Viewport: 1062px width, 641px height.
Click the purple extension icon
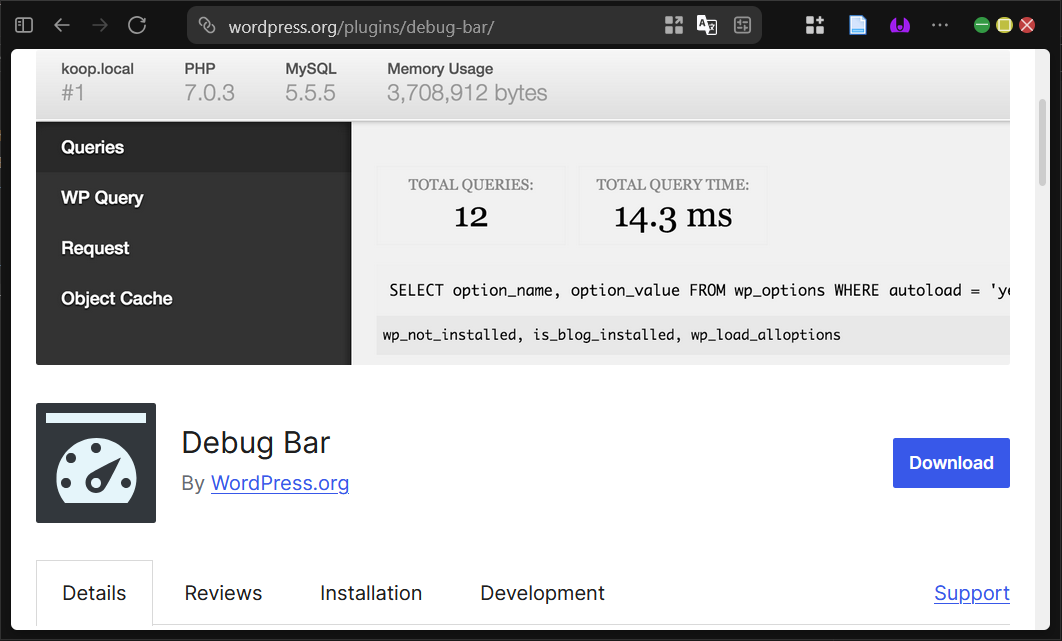[899, 26]
